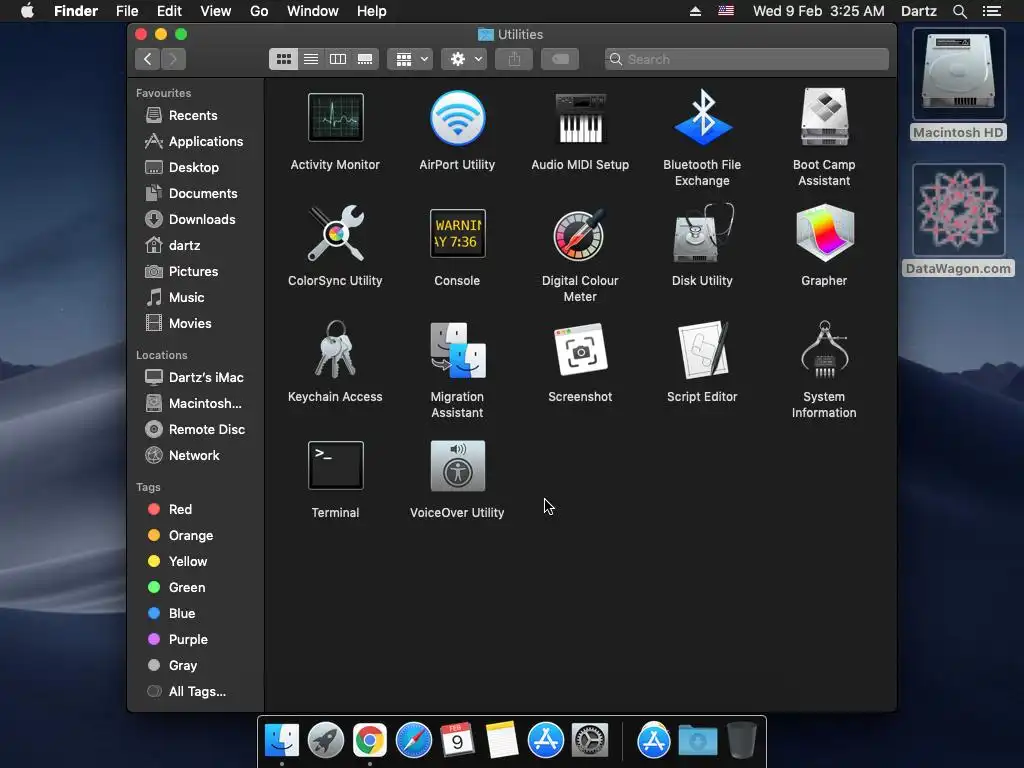Viewport: 1024px width, 768px height.
Task: Open the Screenshot utility icon
Action: click(580, 351)
